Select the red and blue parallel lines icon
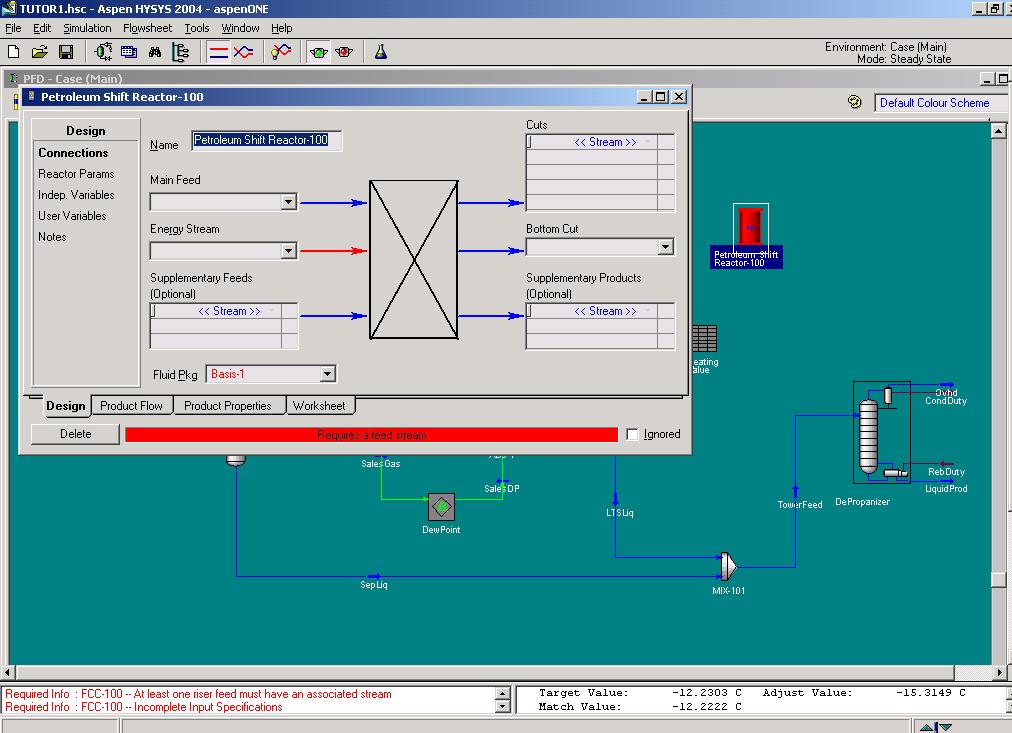Image resolution: width=1012 pixels, height=733 pixels. point(219,52)
